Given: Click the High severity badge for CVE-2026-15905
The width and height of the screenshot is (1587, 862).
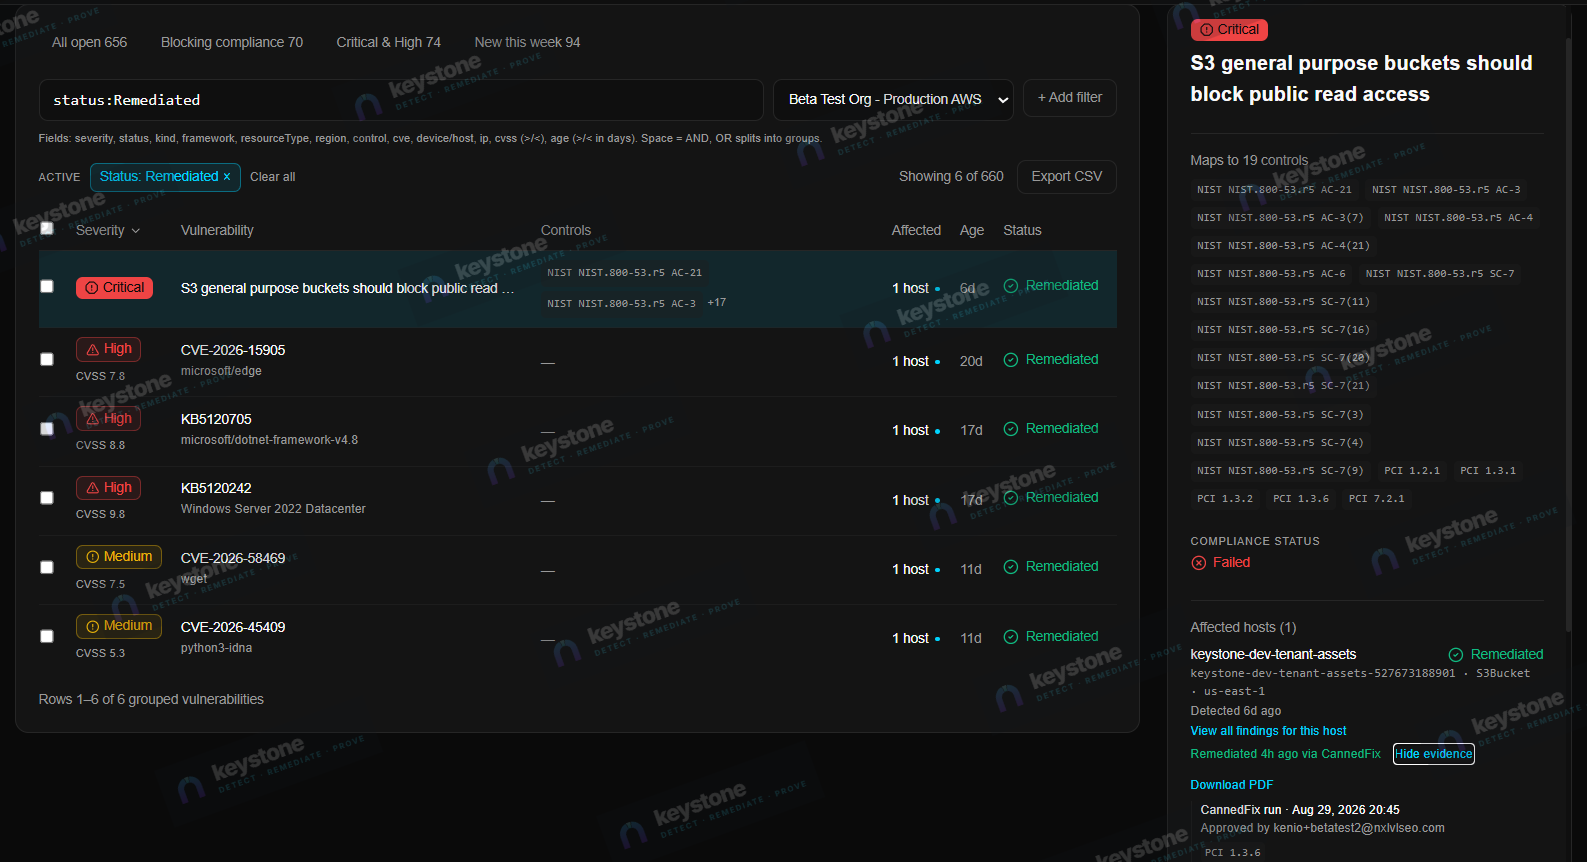Looking at the screenshot, I should click(x=108, y=349).
